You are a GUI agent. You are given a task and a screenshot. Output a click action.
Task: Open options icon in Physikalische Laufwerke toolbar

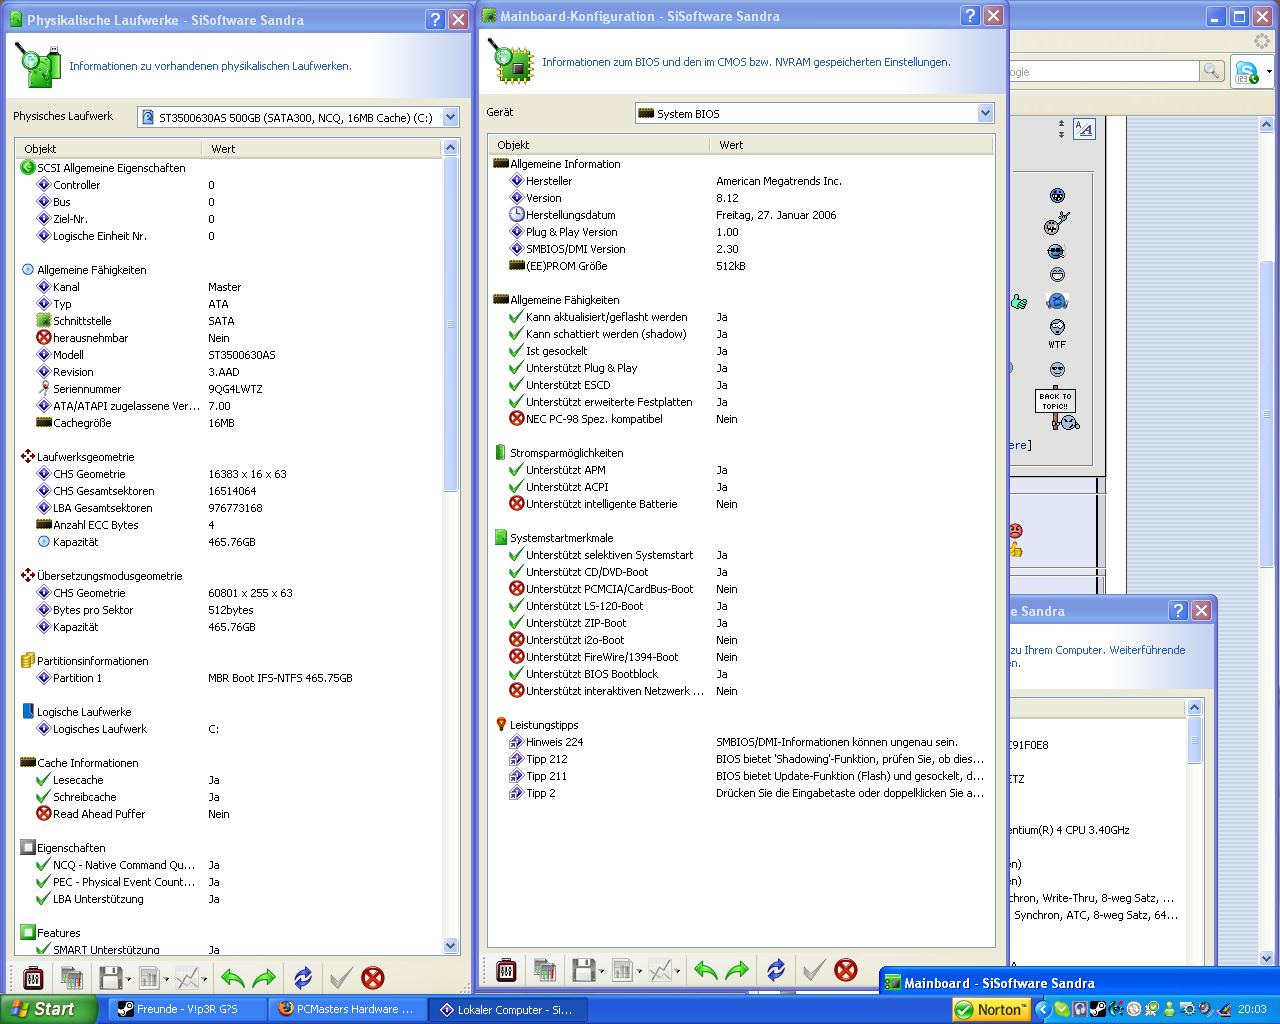click(x=33, y=977)
